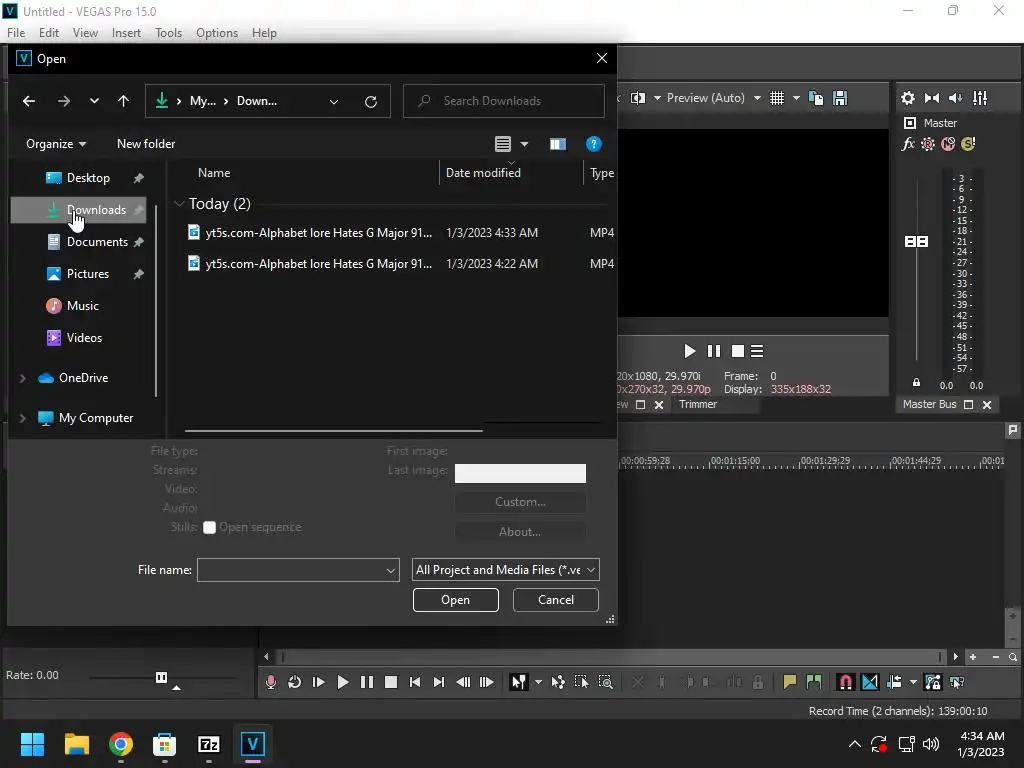Screen dimensions: 1024x768
Task: Collapse the Today (2) group
Action: [x=179, y=204]
